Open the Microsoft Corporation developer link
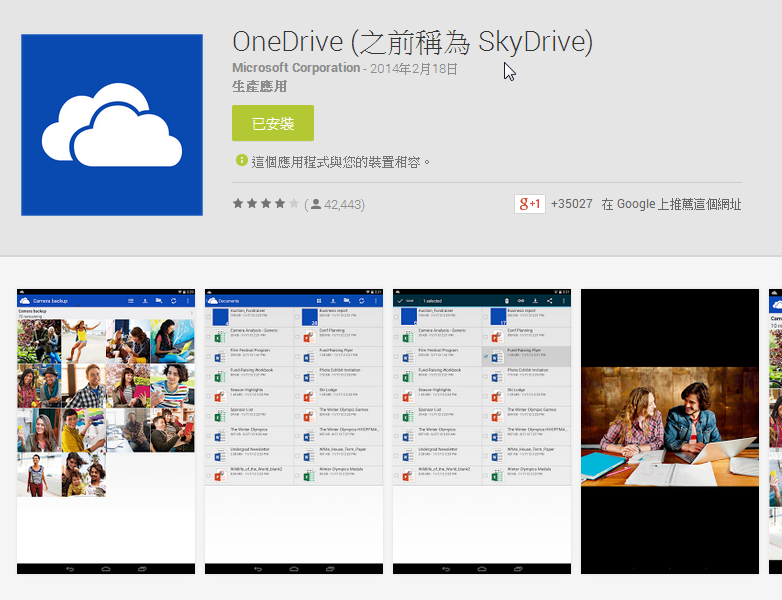 [296, 68]
